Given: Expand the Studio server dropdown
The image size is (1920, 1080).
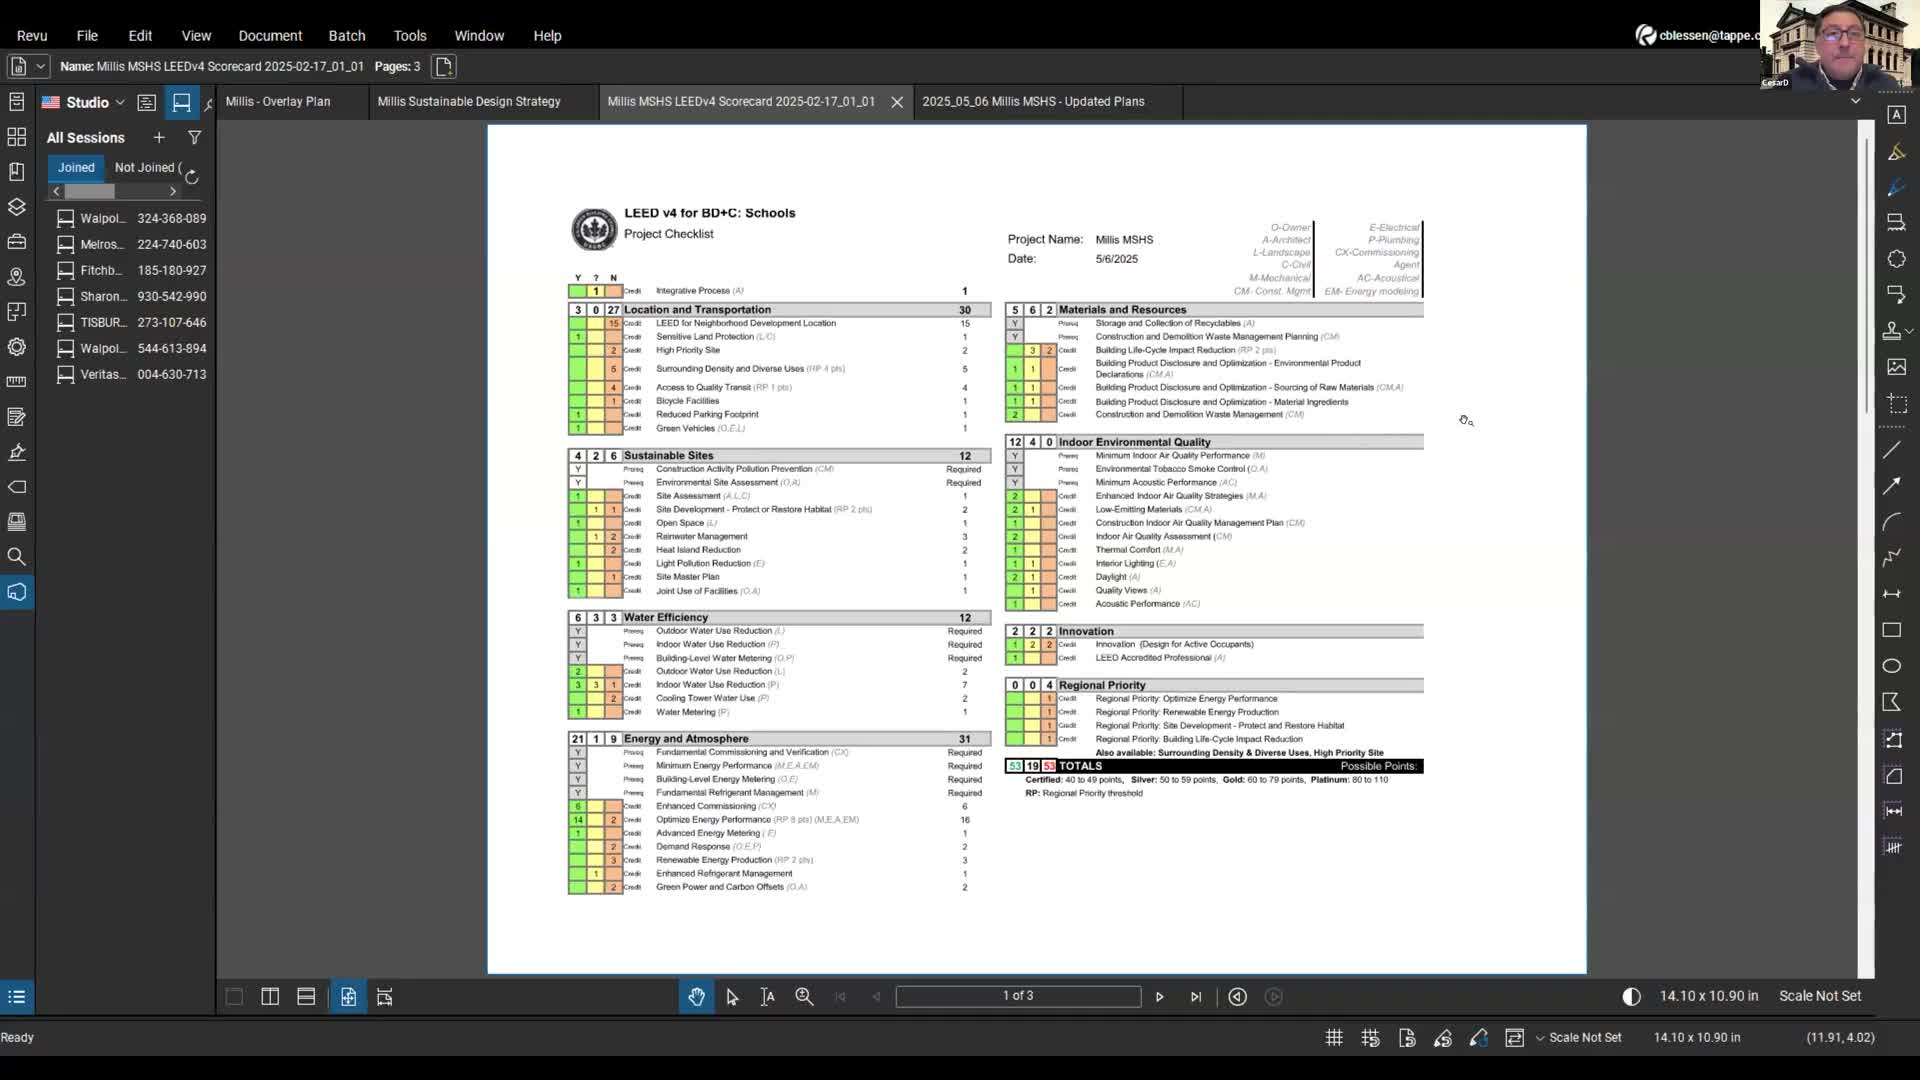Looking at the screenshot, I should (x=120, y=102).
